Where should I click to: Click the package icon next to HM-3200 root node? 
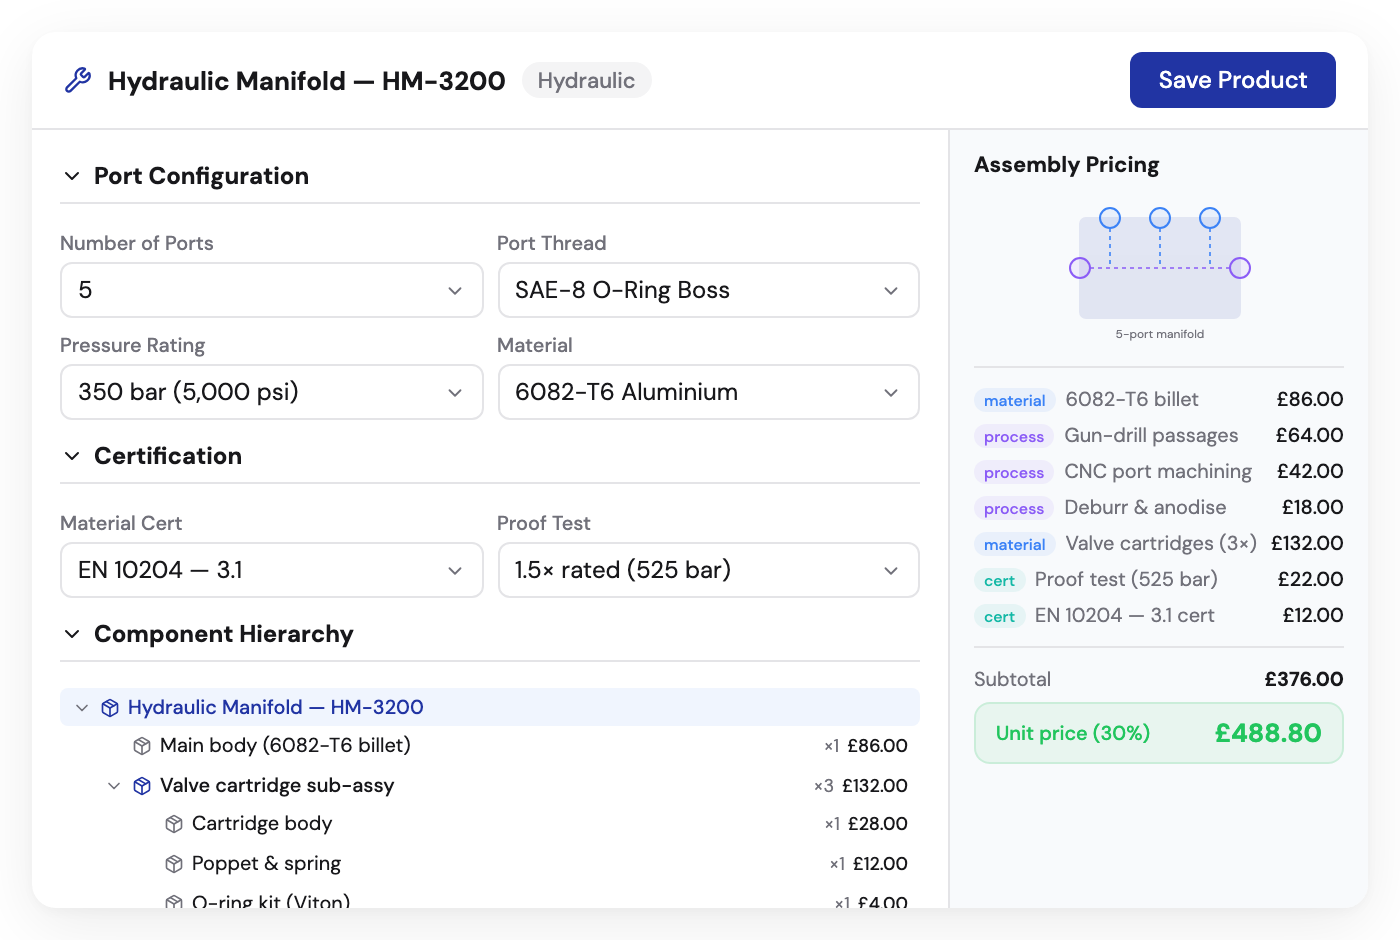click(x=109, y=707)
